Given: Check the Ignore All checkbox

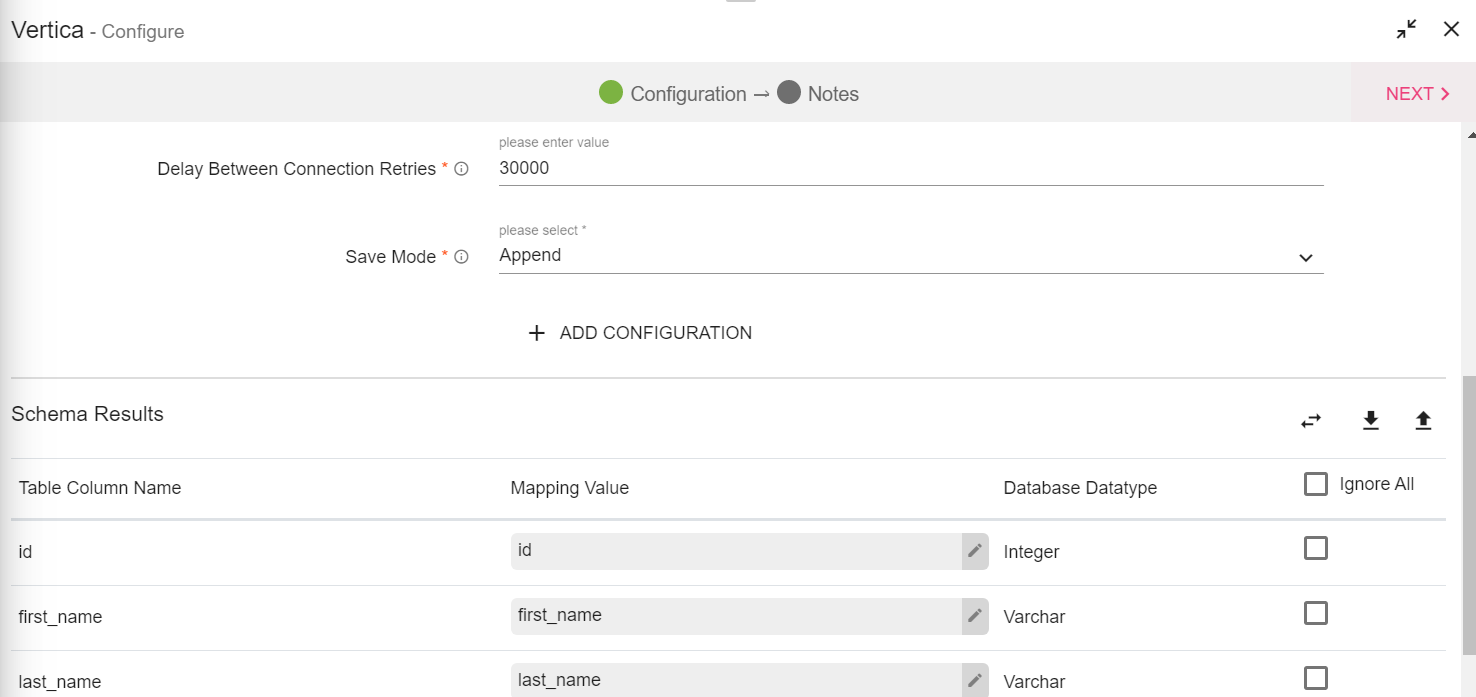Looking at the screenshot, I should 1316,484.
